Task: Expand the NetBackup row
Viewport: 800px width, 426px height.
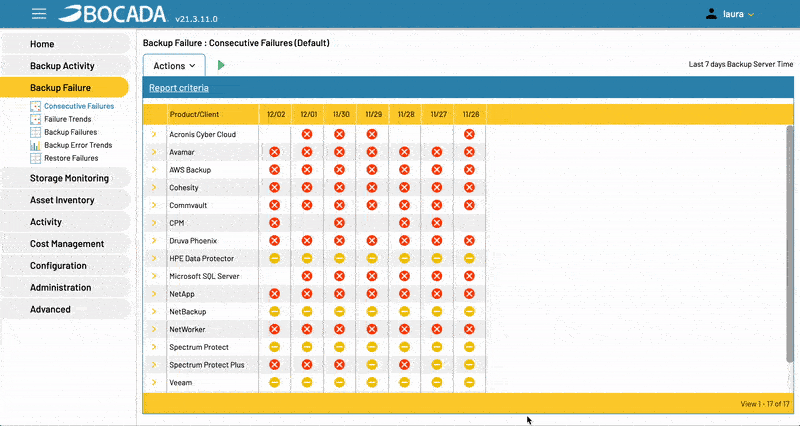Action: 154,311
